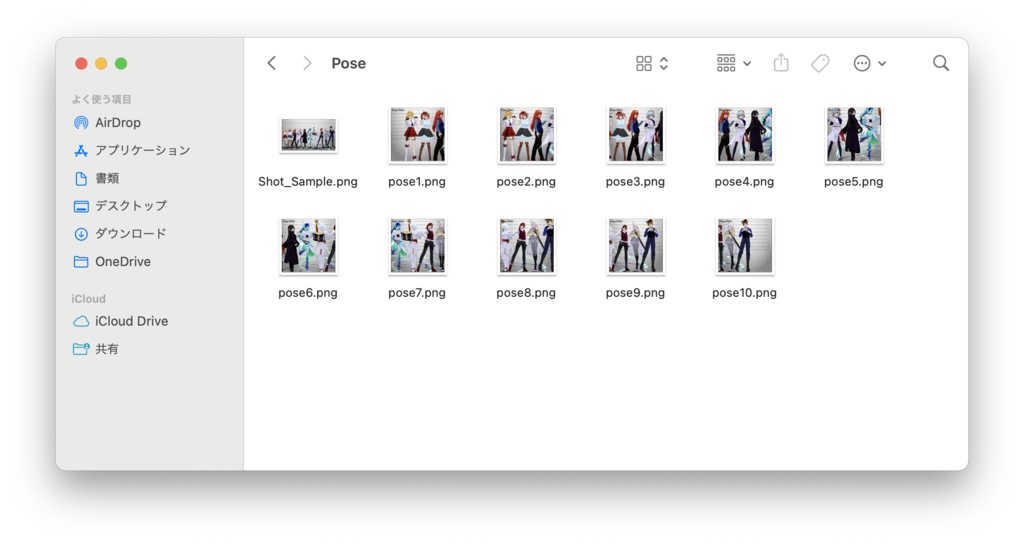The image size is (1024, 544).
Task: Click the OneDrive folder icon
Action: coord(81,261)
